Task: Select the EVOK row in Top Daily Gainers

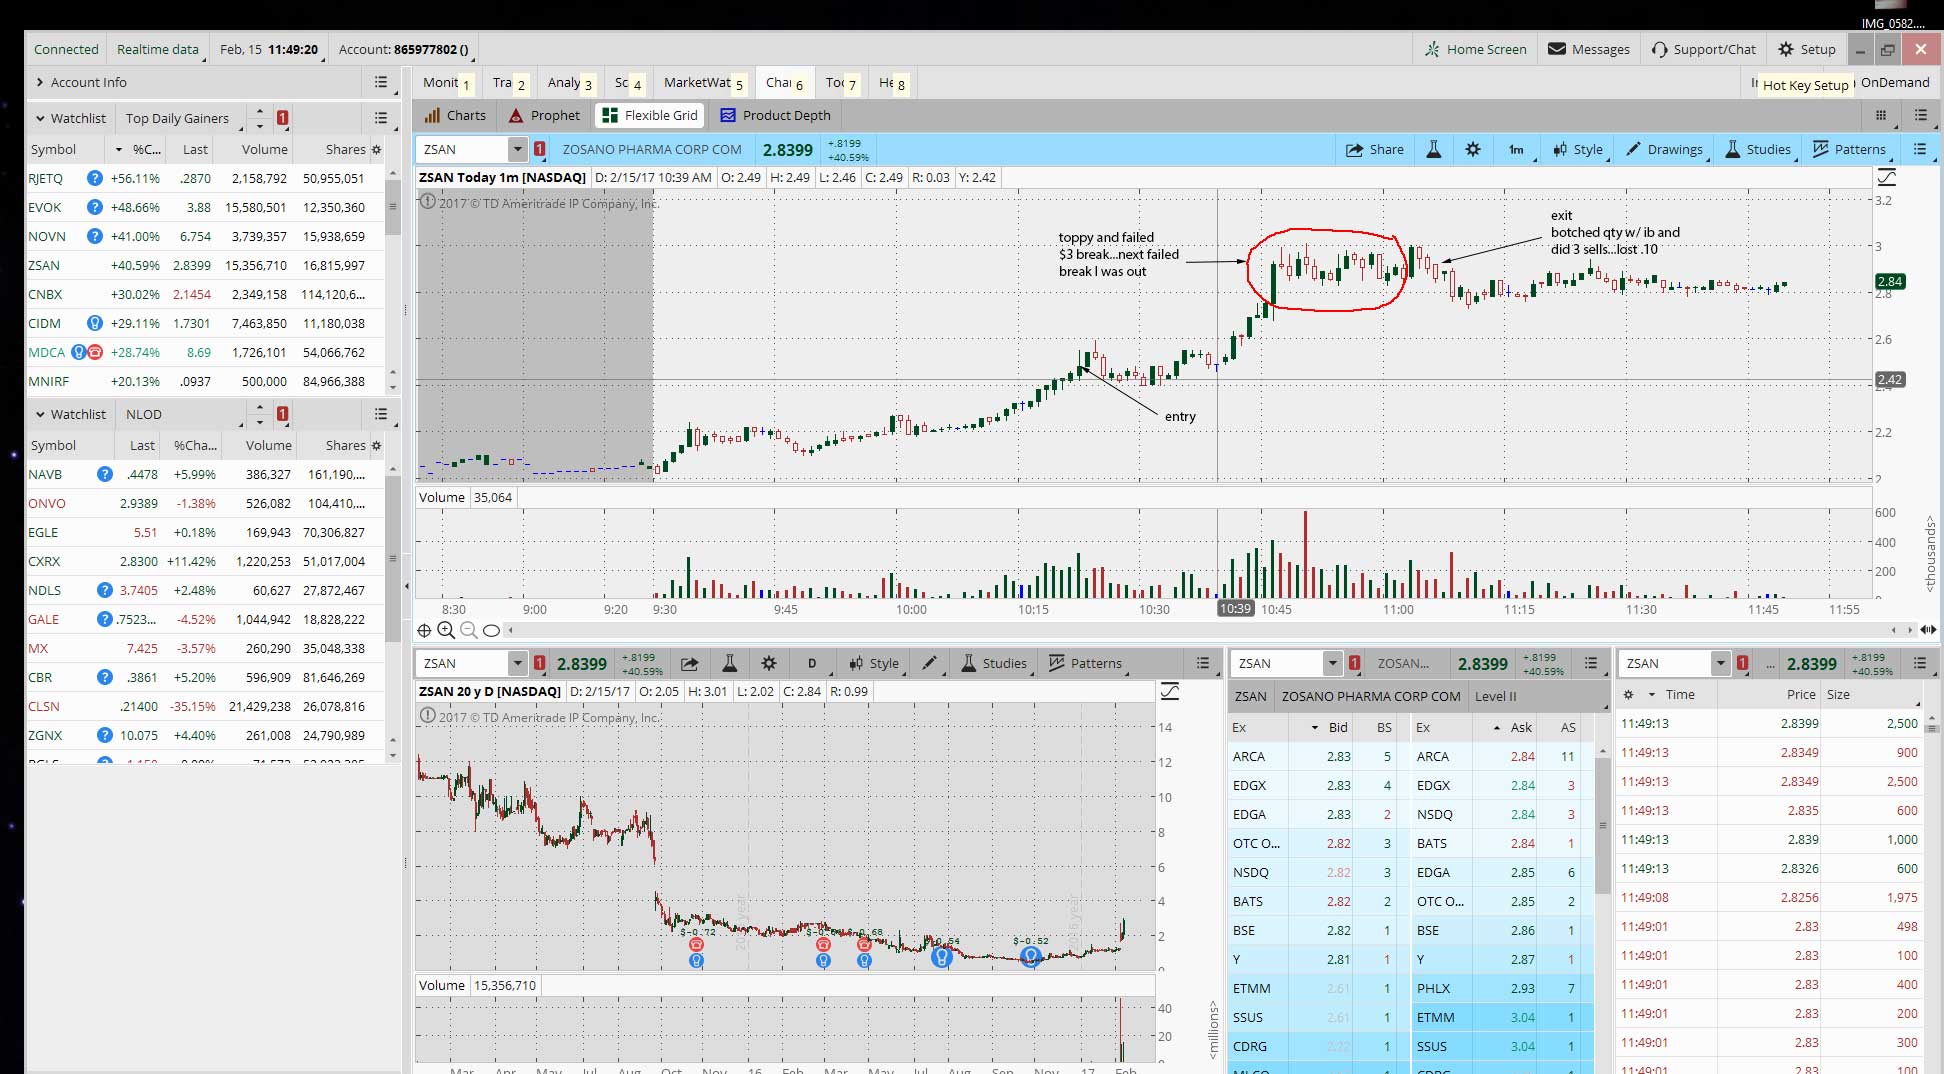Action: [x=46, y=208]
